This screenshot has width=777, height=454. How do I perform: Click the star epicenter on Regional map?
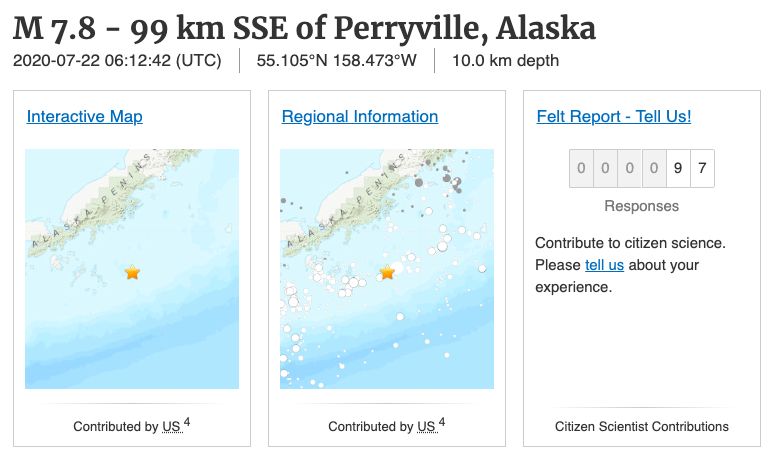point(387,272)
